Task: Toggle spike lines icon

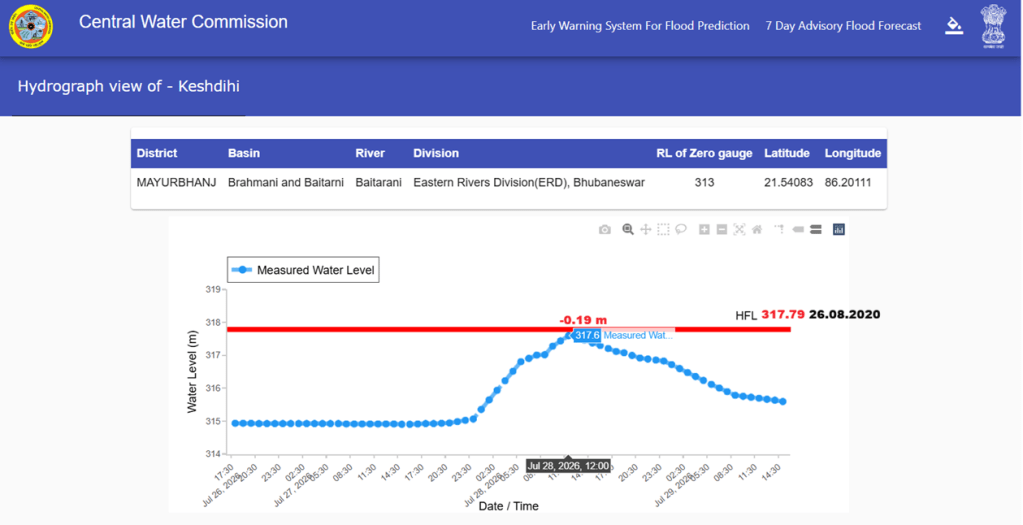Action: click(779, 229)
